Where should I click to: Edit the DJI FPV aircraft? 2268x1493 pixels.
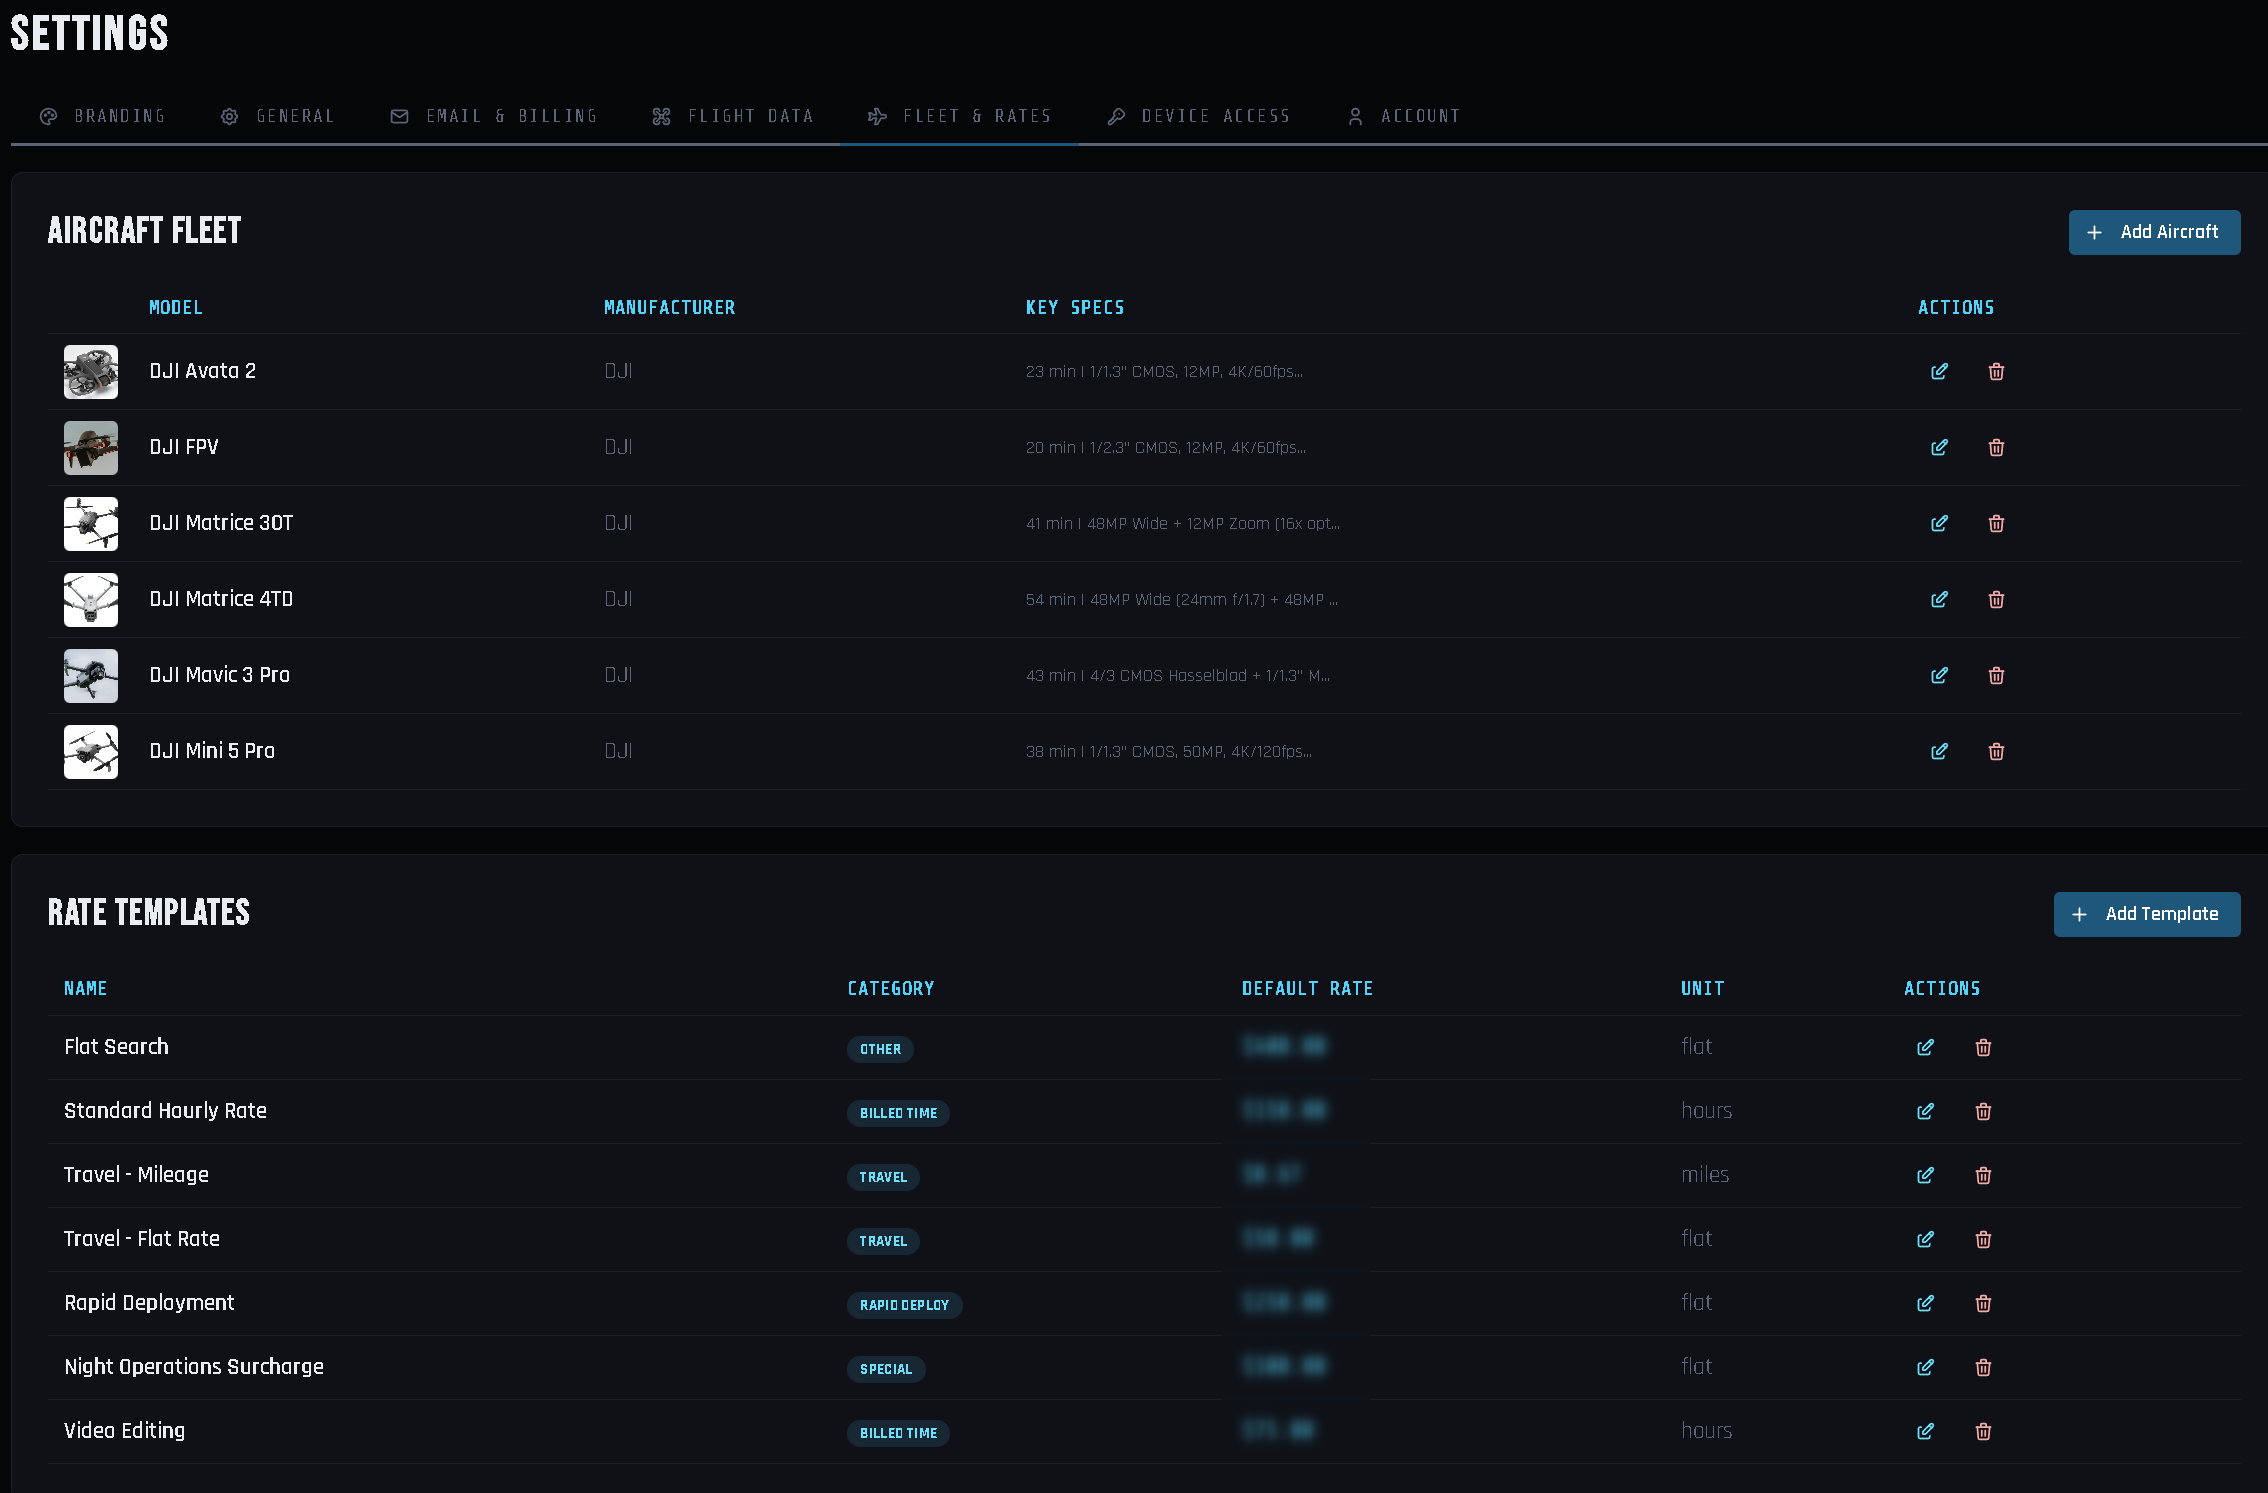(1939, 447)
